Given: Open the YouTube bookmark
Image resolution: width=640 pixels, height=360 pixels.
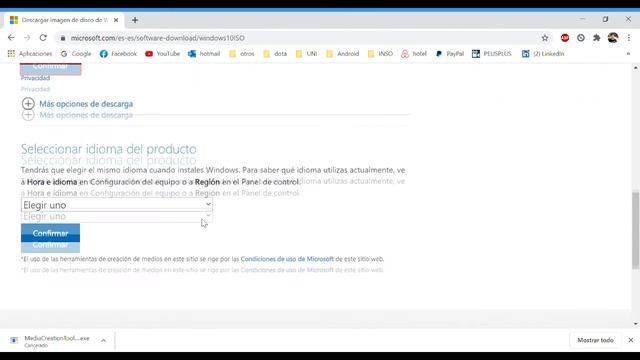Looking at the screenshot, I should [x=162, y=53].
